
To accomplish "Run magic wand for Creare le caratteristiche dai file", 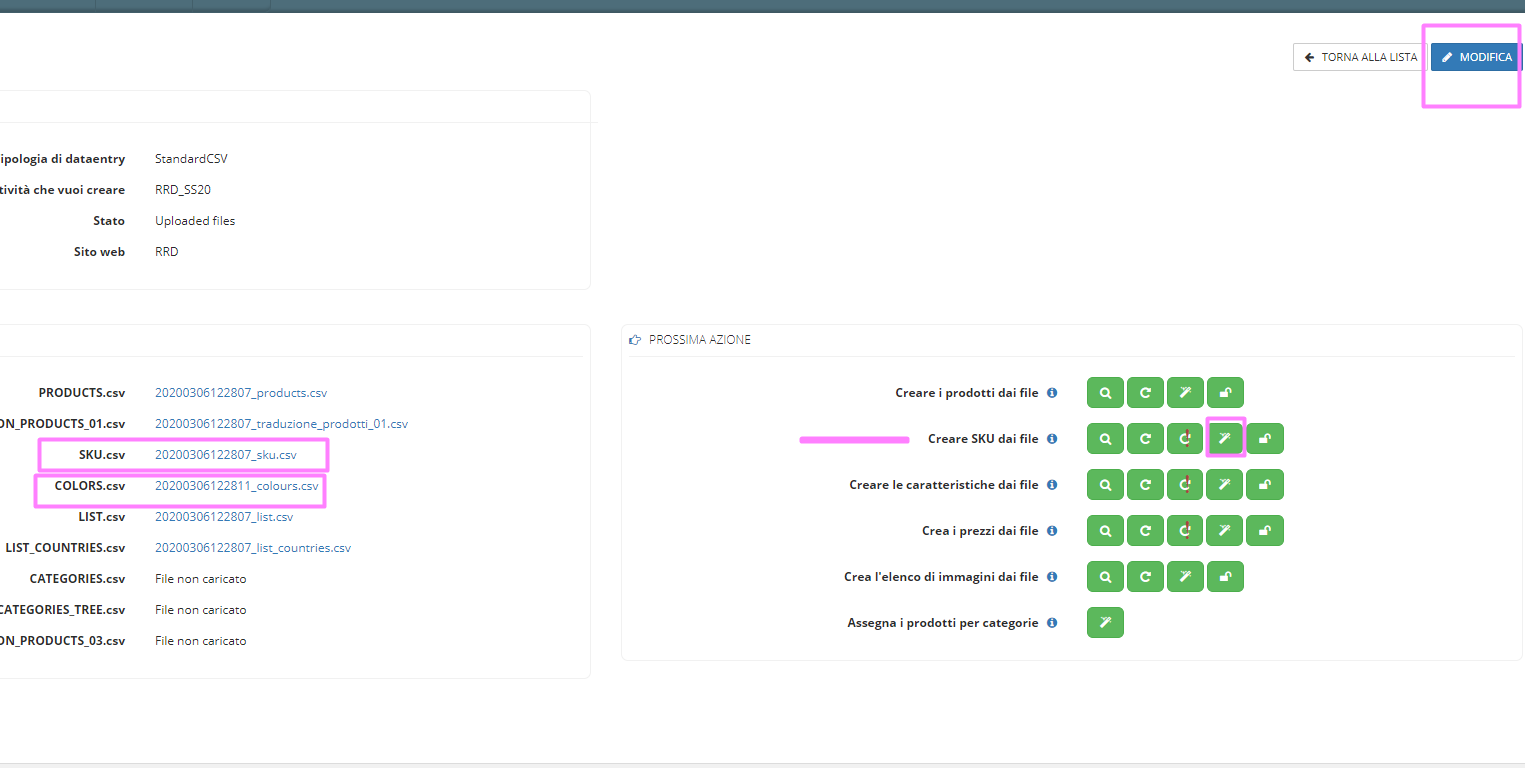I will (x=1225, y=485).
